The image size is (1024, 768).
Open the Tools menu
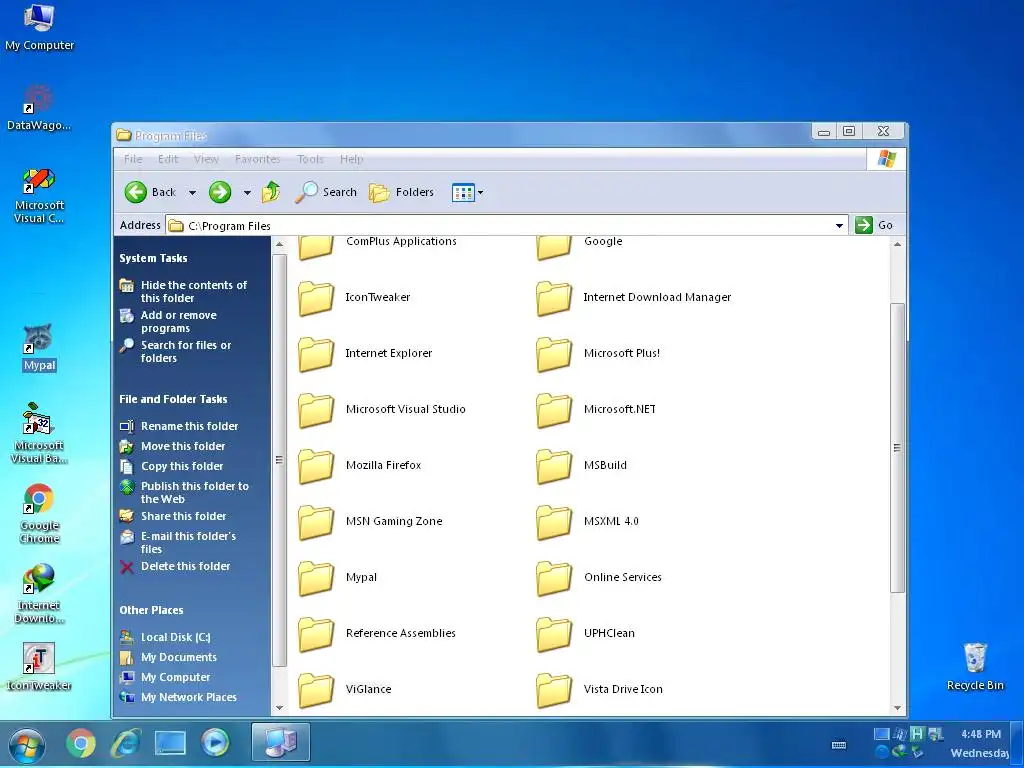tap(310, 159)
